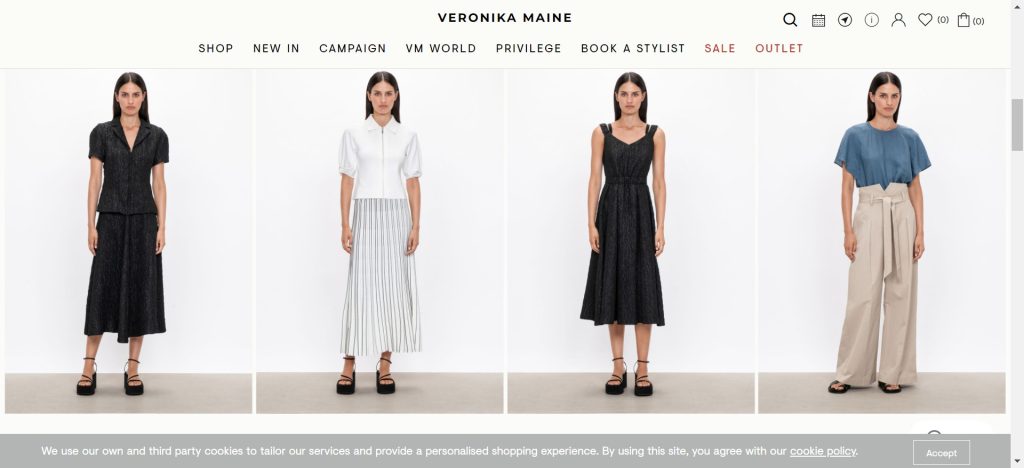This screenshot has width=1024, height=468.
Task: Open the OUTLET section
Action: (779, 48)
